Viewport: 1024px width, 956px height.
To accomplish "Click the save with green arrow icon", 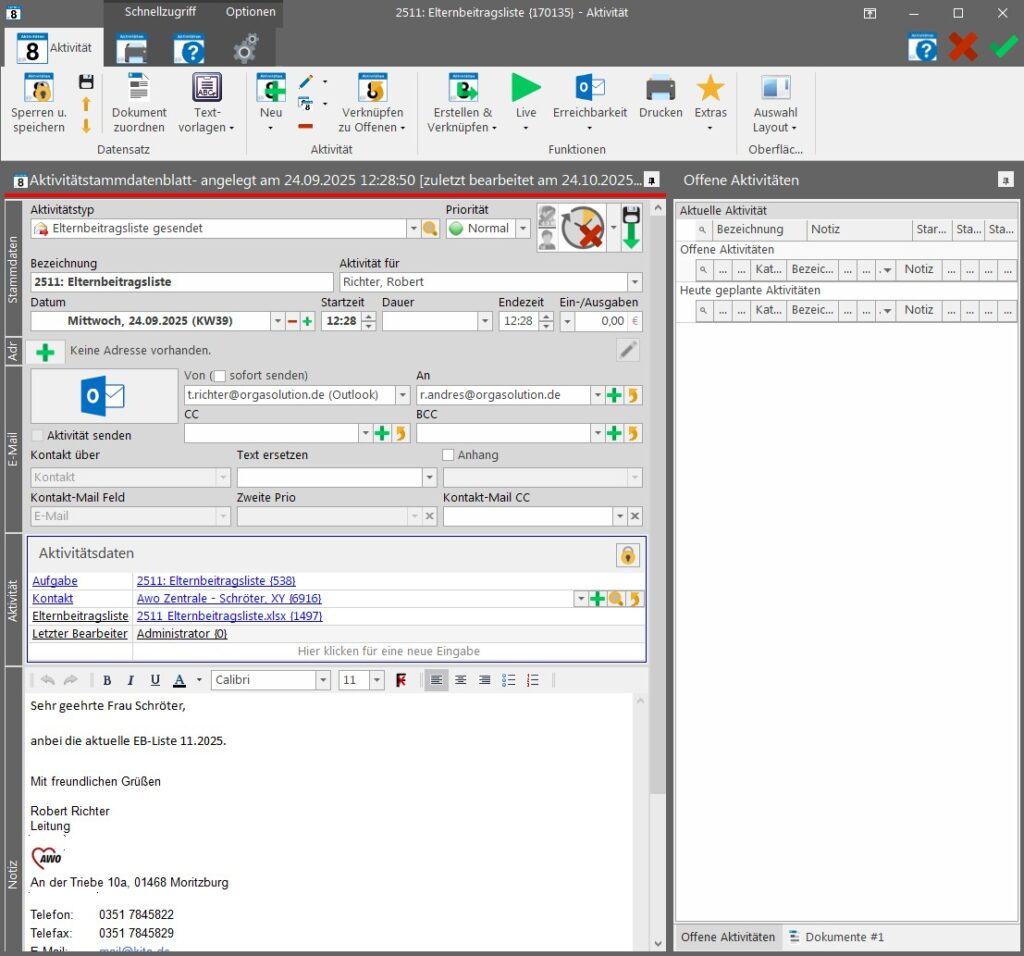I will coord(630,227).
